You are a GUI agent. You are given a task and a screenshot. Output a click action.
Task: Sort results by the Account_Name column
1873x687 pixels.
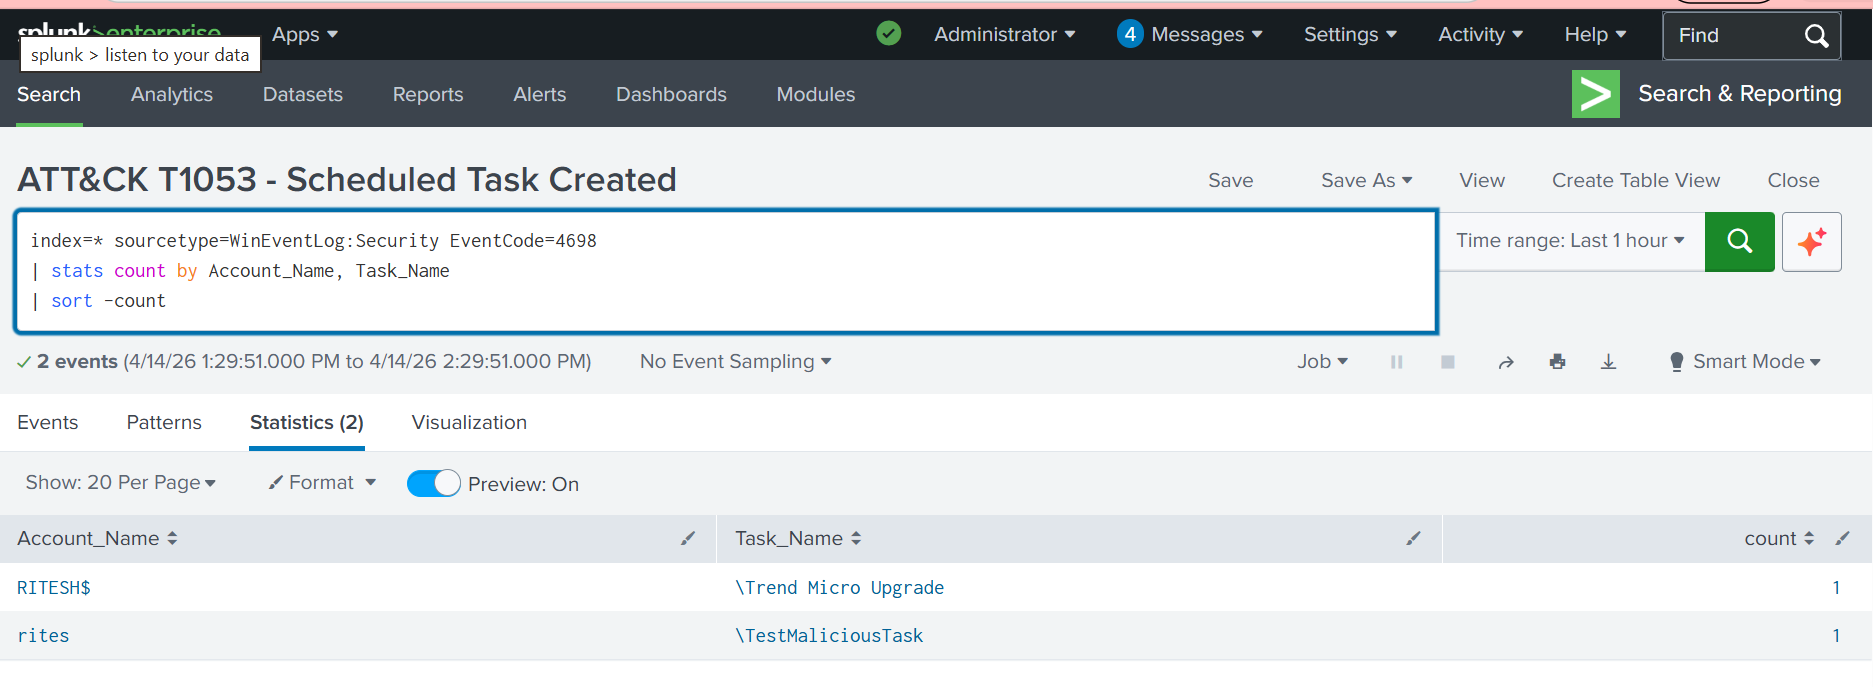(x=97, y=538)
